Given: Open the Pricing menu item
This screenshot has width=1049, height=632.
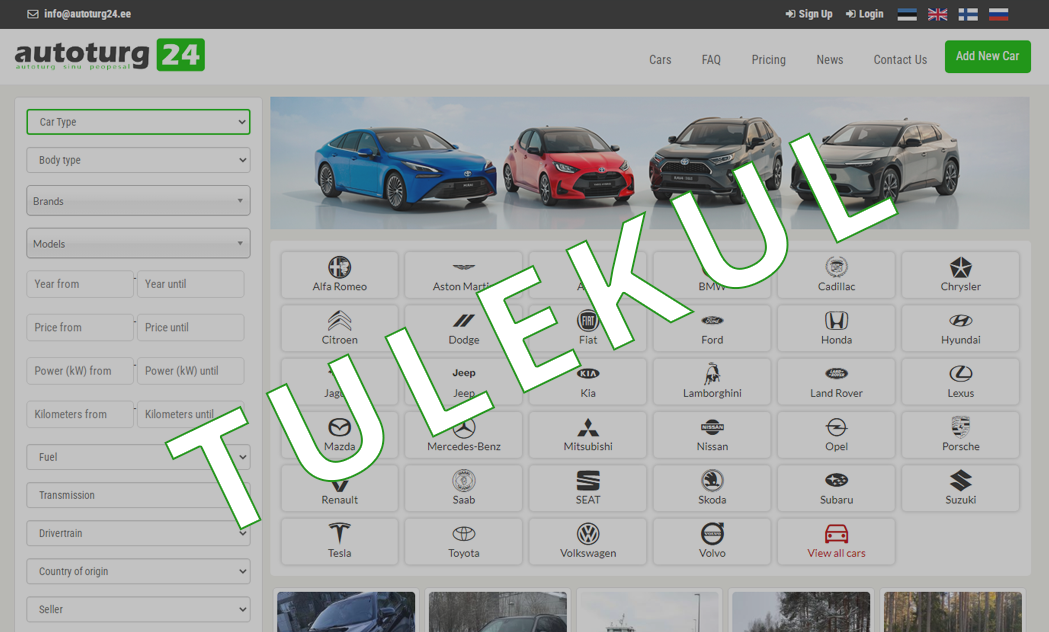Looking at the screenshot, I should coord(768,60).
